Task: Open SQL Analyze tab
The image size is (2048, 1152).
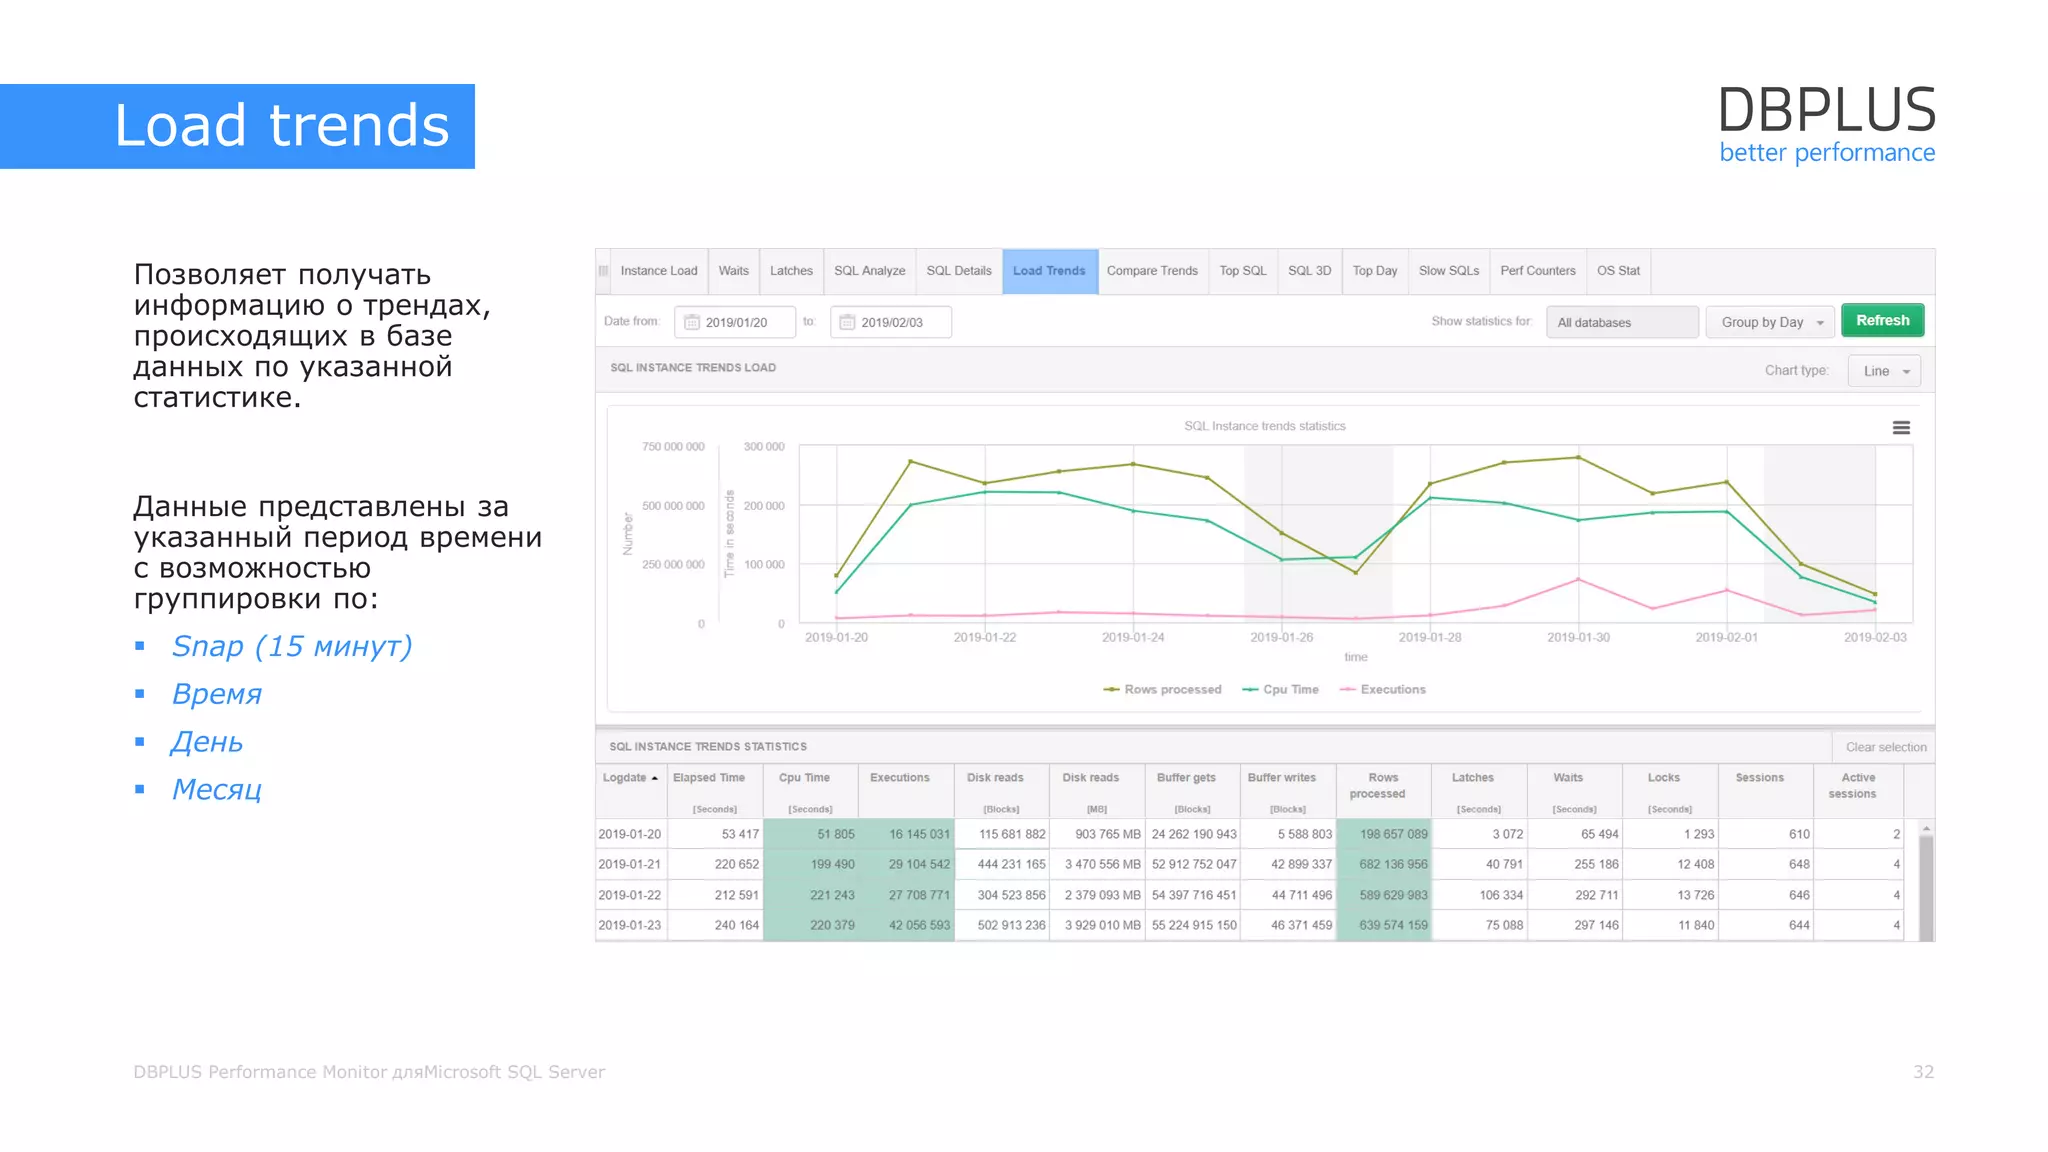Action: [869, 271]
